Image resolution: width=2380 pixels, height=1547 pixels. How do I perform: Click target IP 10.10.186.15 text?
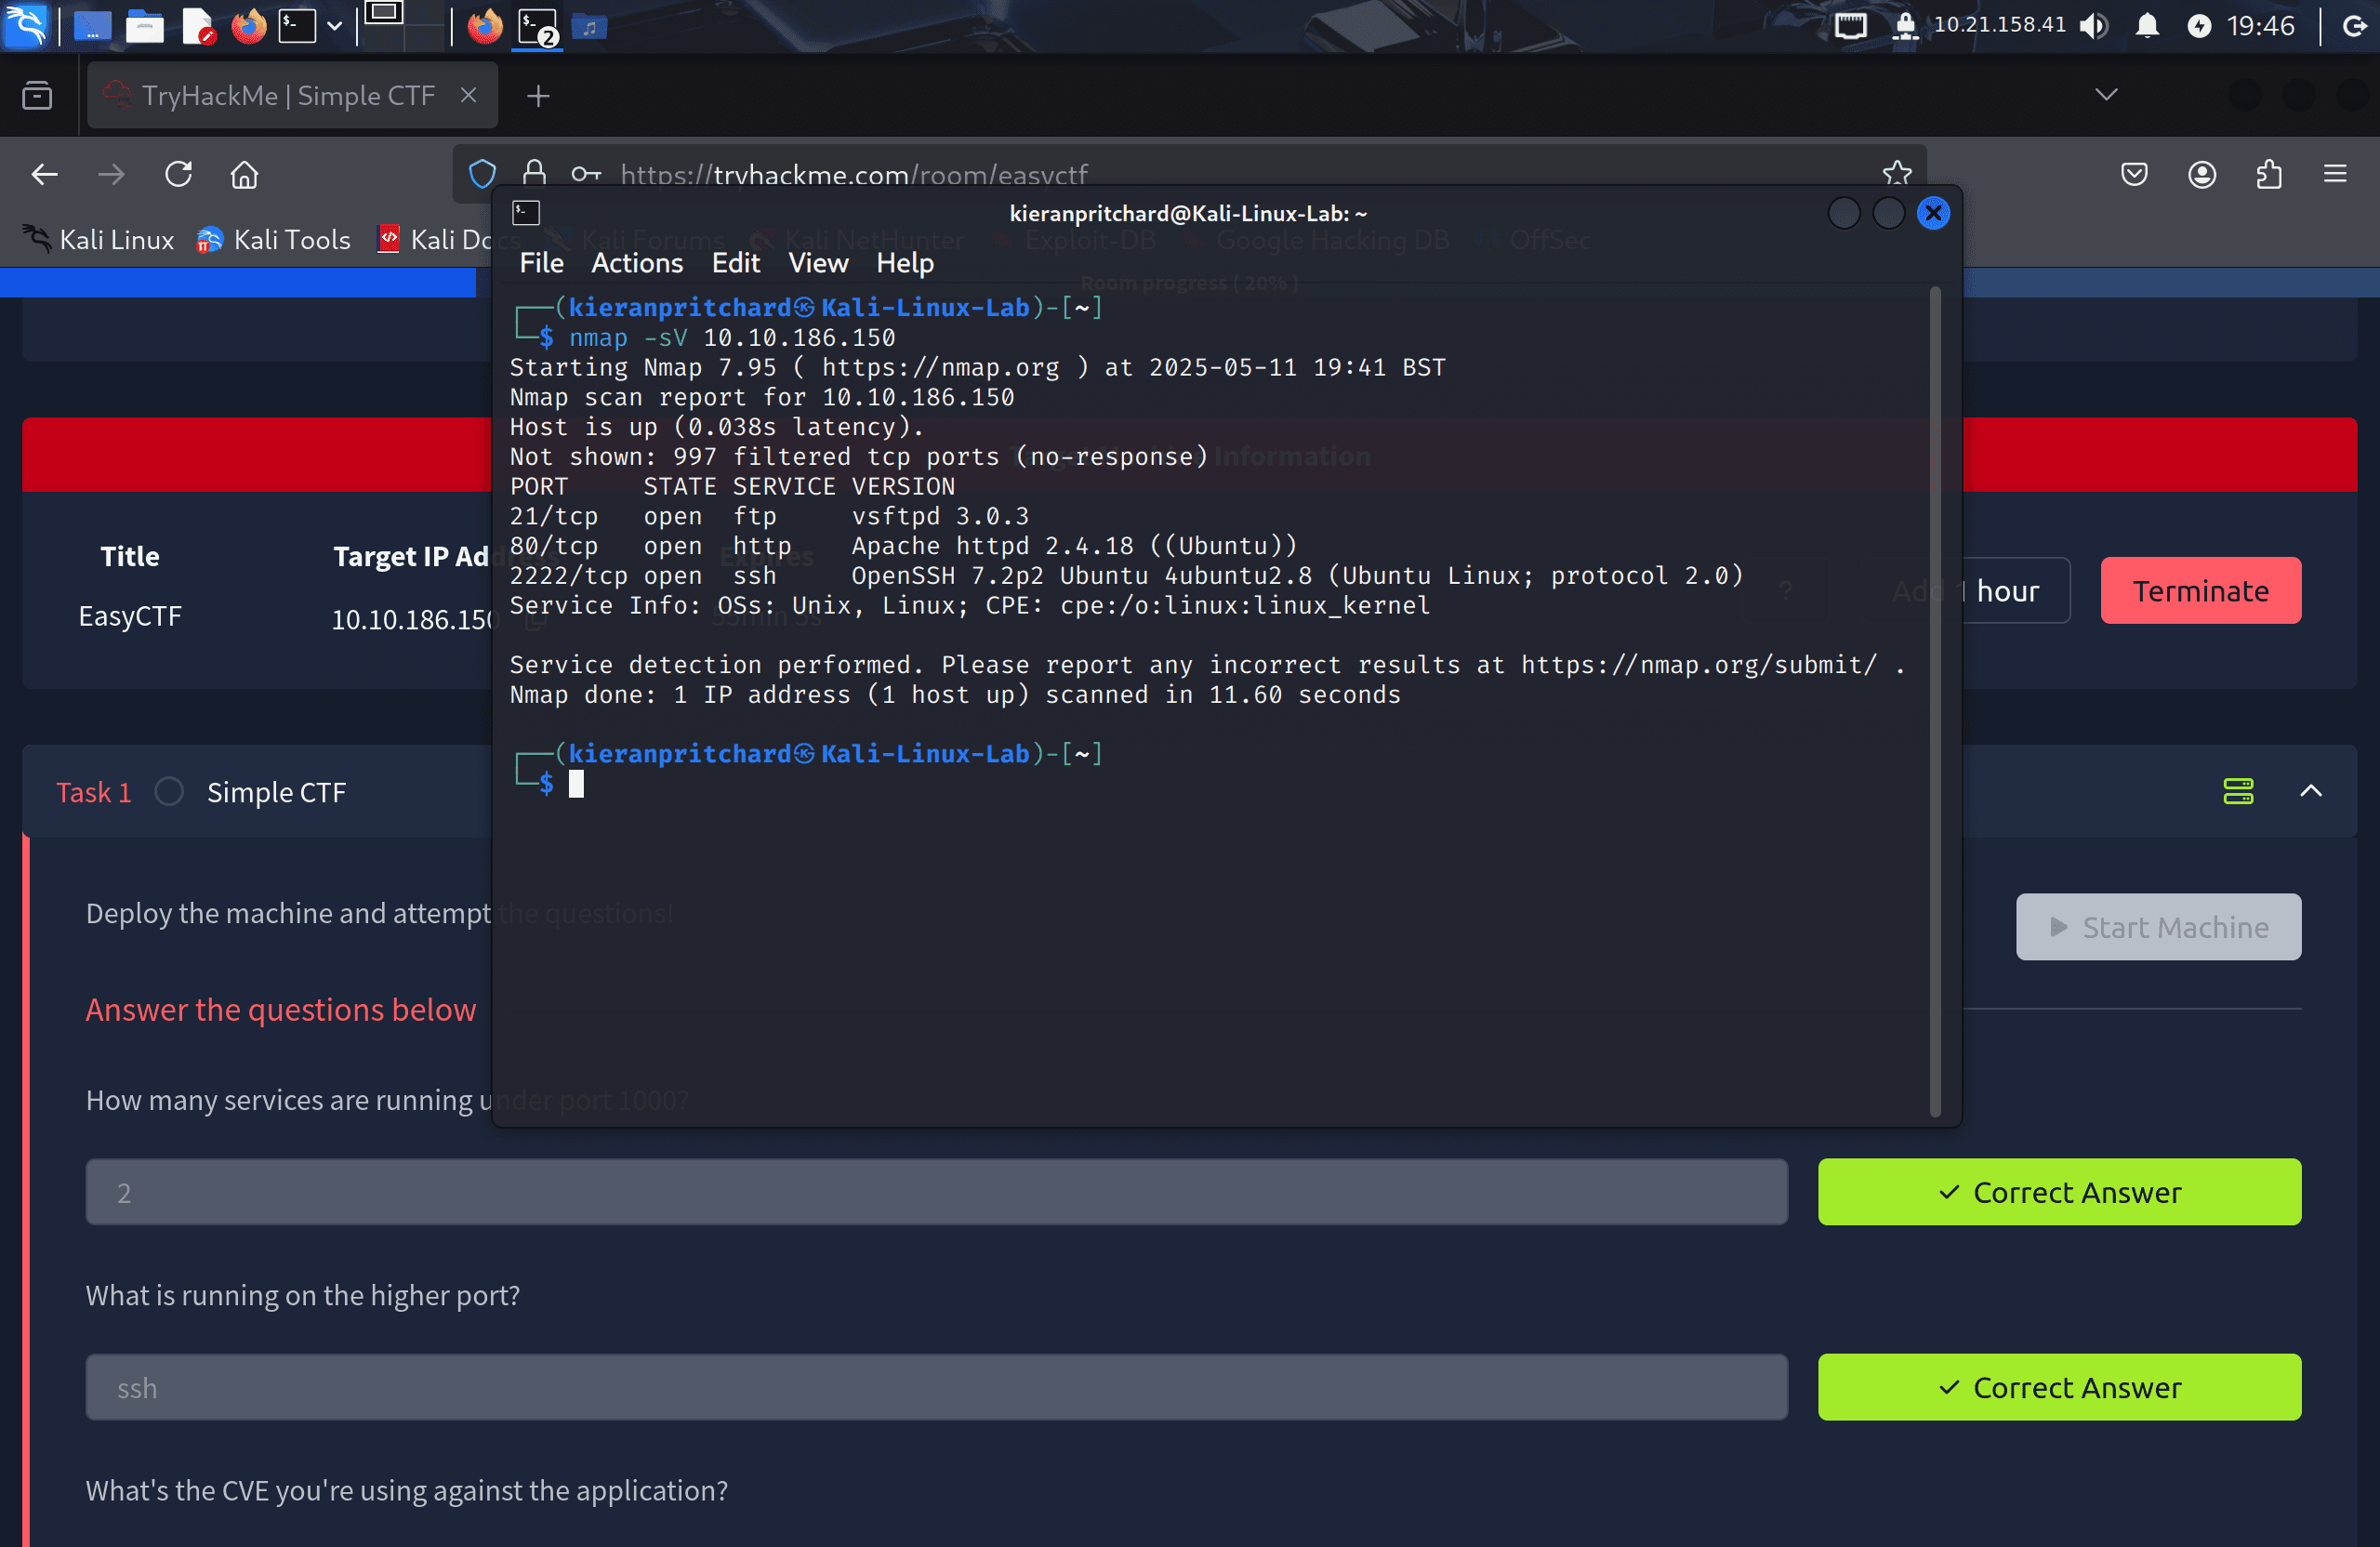tap(412, 620)
